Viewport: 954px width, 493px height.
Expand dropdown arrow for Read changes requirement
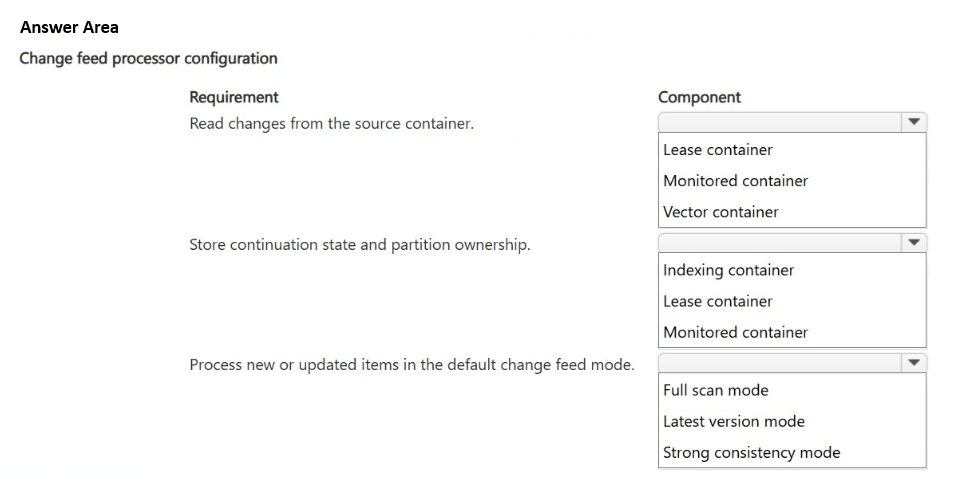(914, 122)
